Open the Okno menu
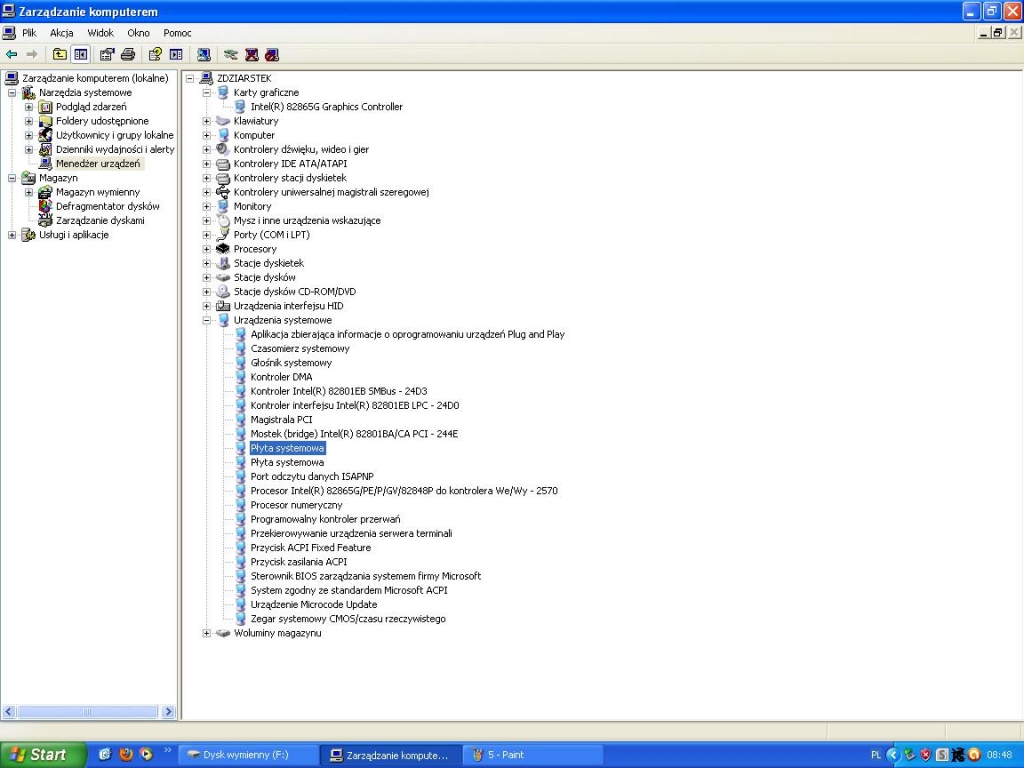Image resolution: width=1024 pixels, height=768 pixels. [x=138, y=33]
